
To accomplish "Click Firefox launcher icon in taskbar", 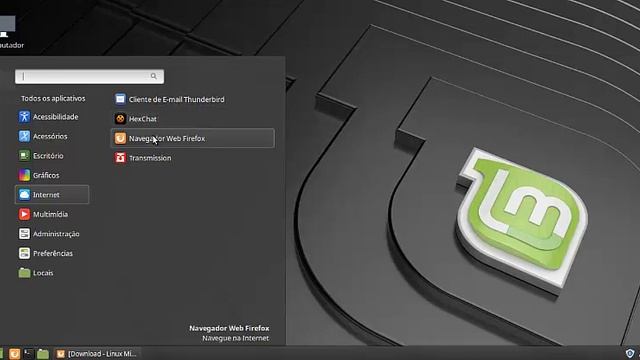I will click(15, 353).
